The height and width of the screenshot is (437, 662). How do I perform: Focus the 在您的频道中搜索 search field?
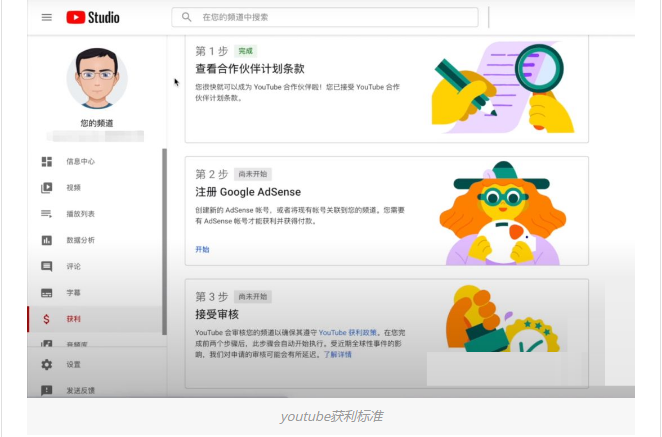(x=325, y=17)
